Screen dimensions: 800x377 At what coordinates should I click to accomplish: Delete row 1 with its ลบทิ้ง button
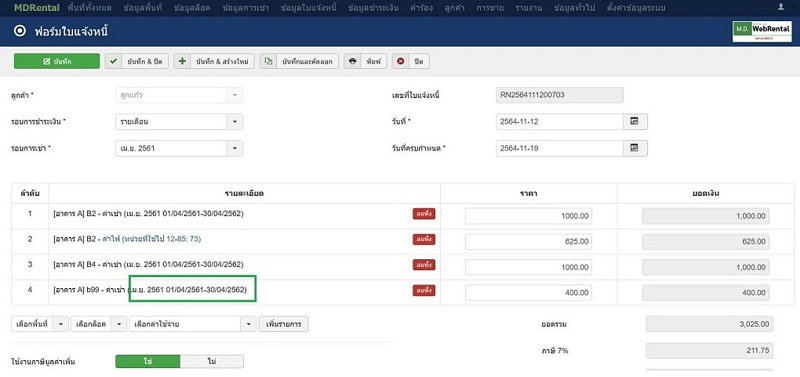coord(424,214)
